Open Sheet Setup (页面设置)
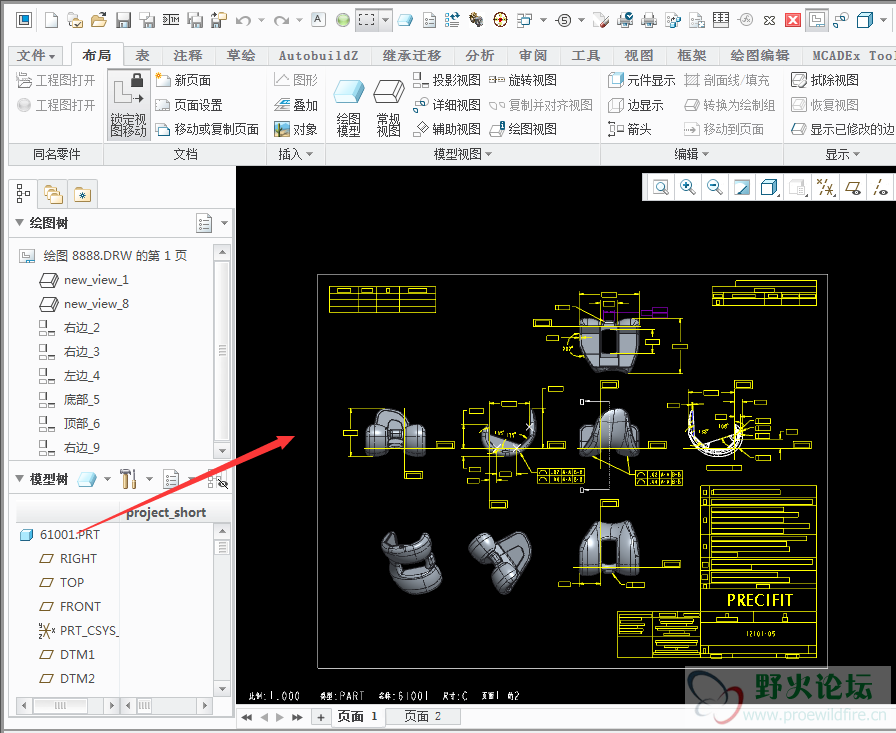 pyautogui.click(x=189, y=105)
